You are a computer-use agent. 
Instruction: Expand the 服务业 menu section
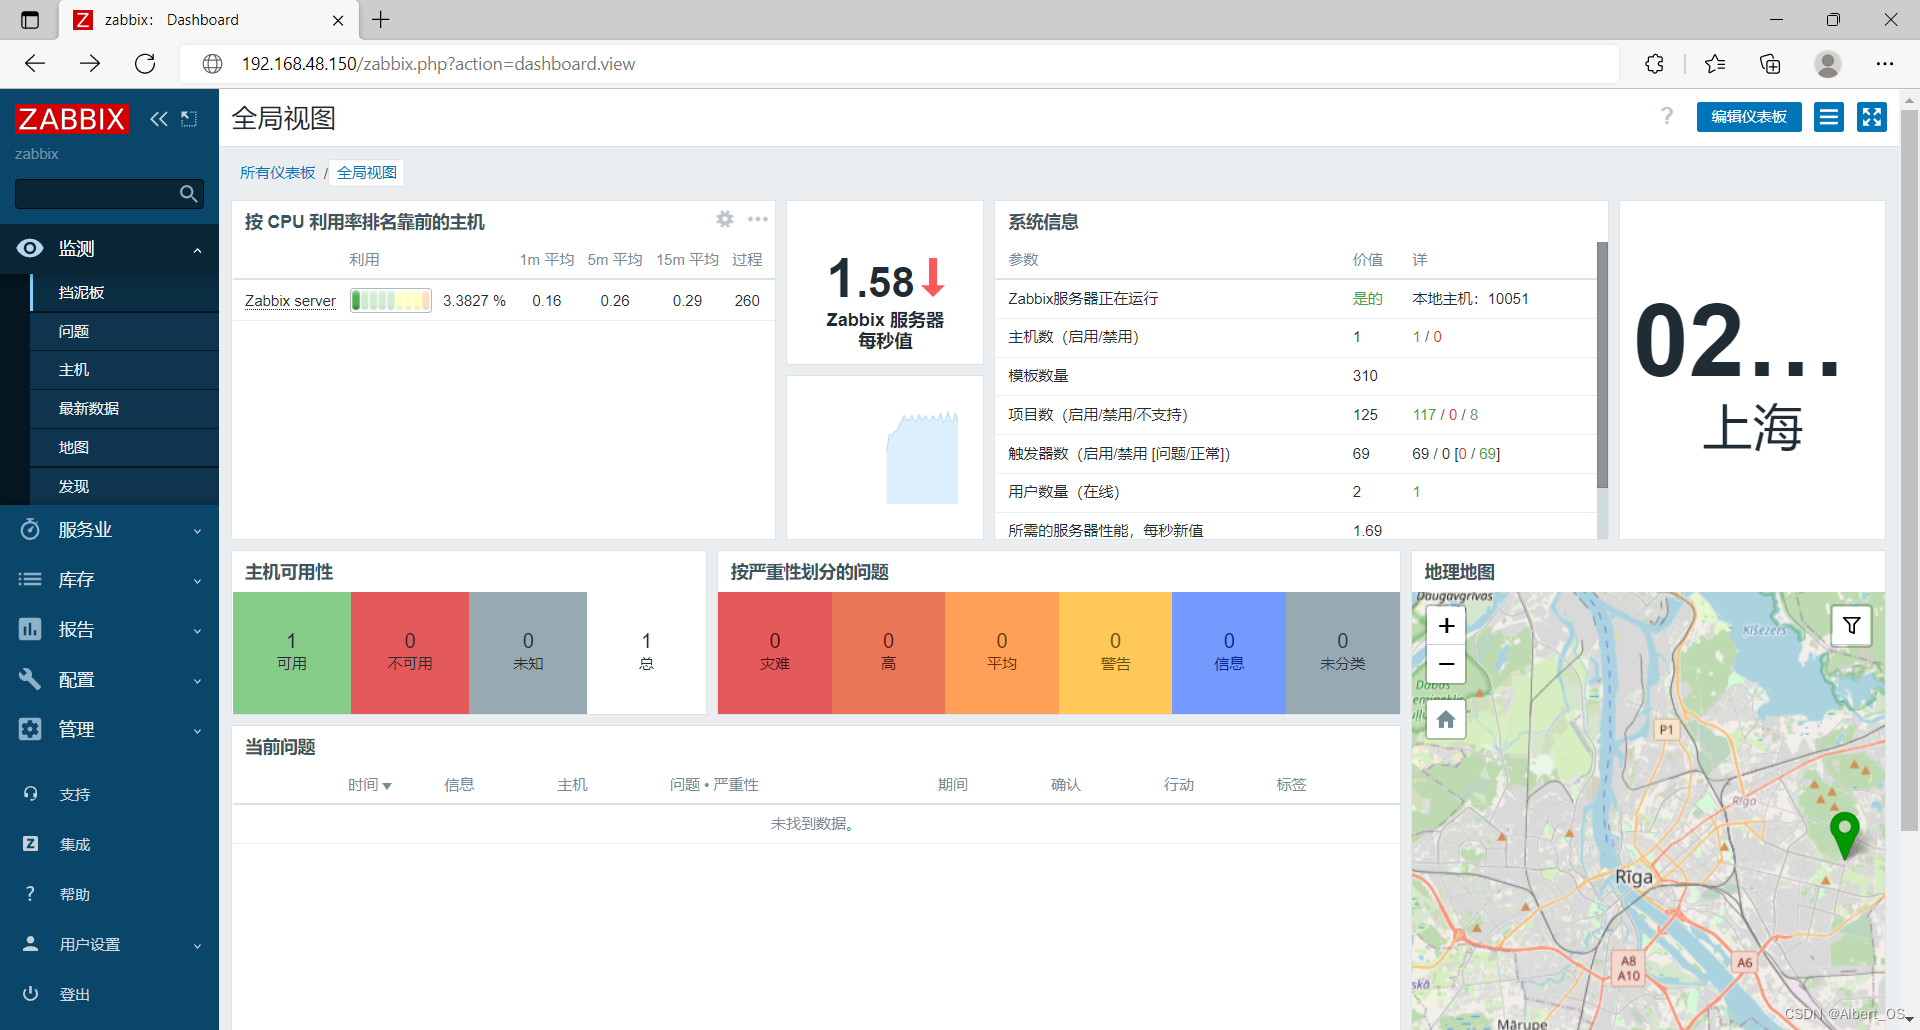click(197, 531)
